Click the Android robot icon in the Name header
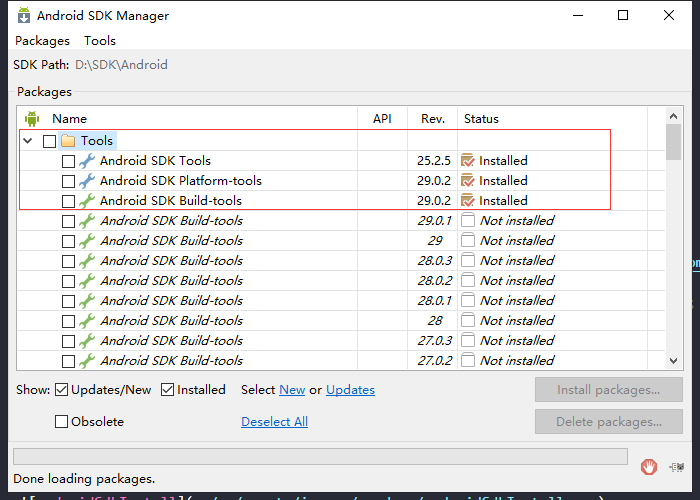The height and width of the screenshot is (500, 700). point(32,119)
